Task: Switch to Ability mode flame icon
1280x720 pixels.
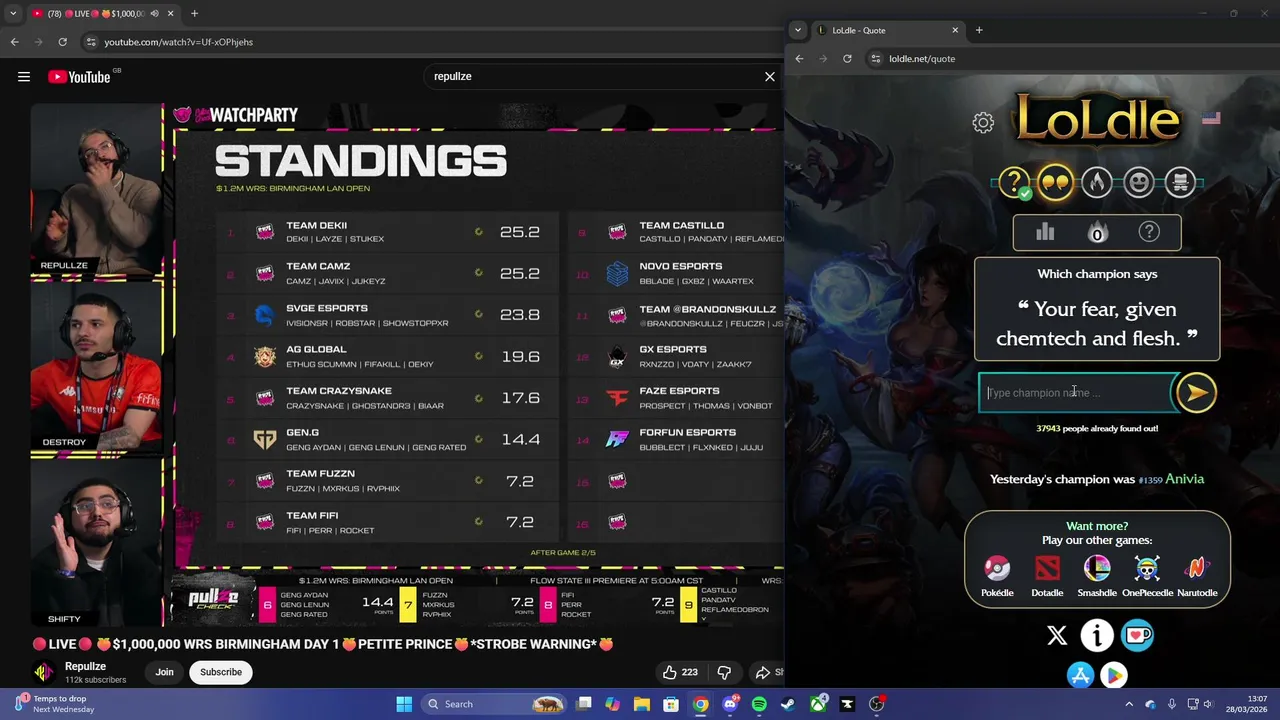Action: click(1097, 182)
